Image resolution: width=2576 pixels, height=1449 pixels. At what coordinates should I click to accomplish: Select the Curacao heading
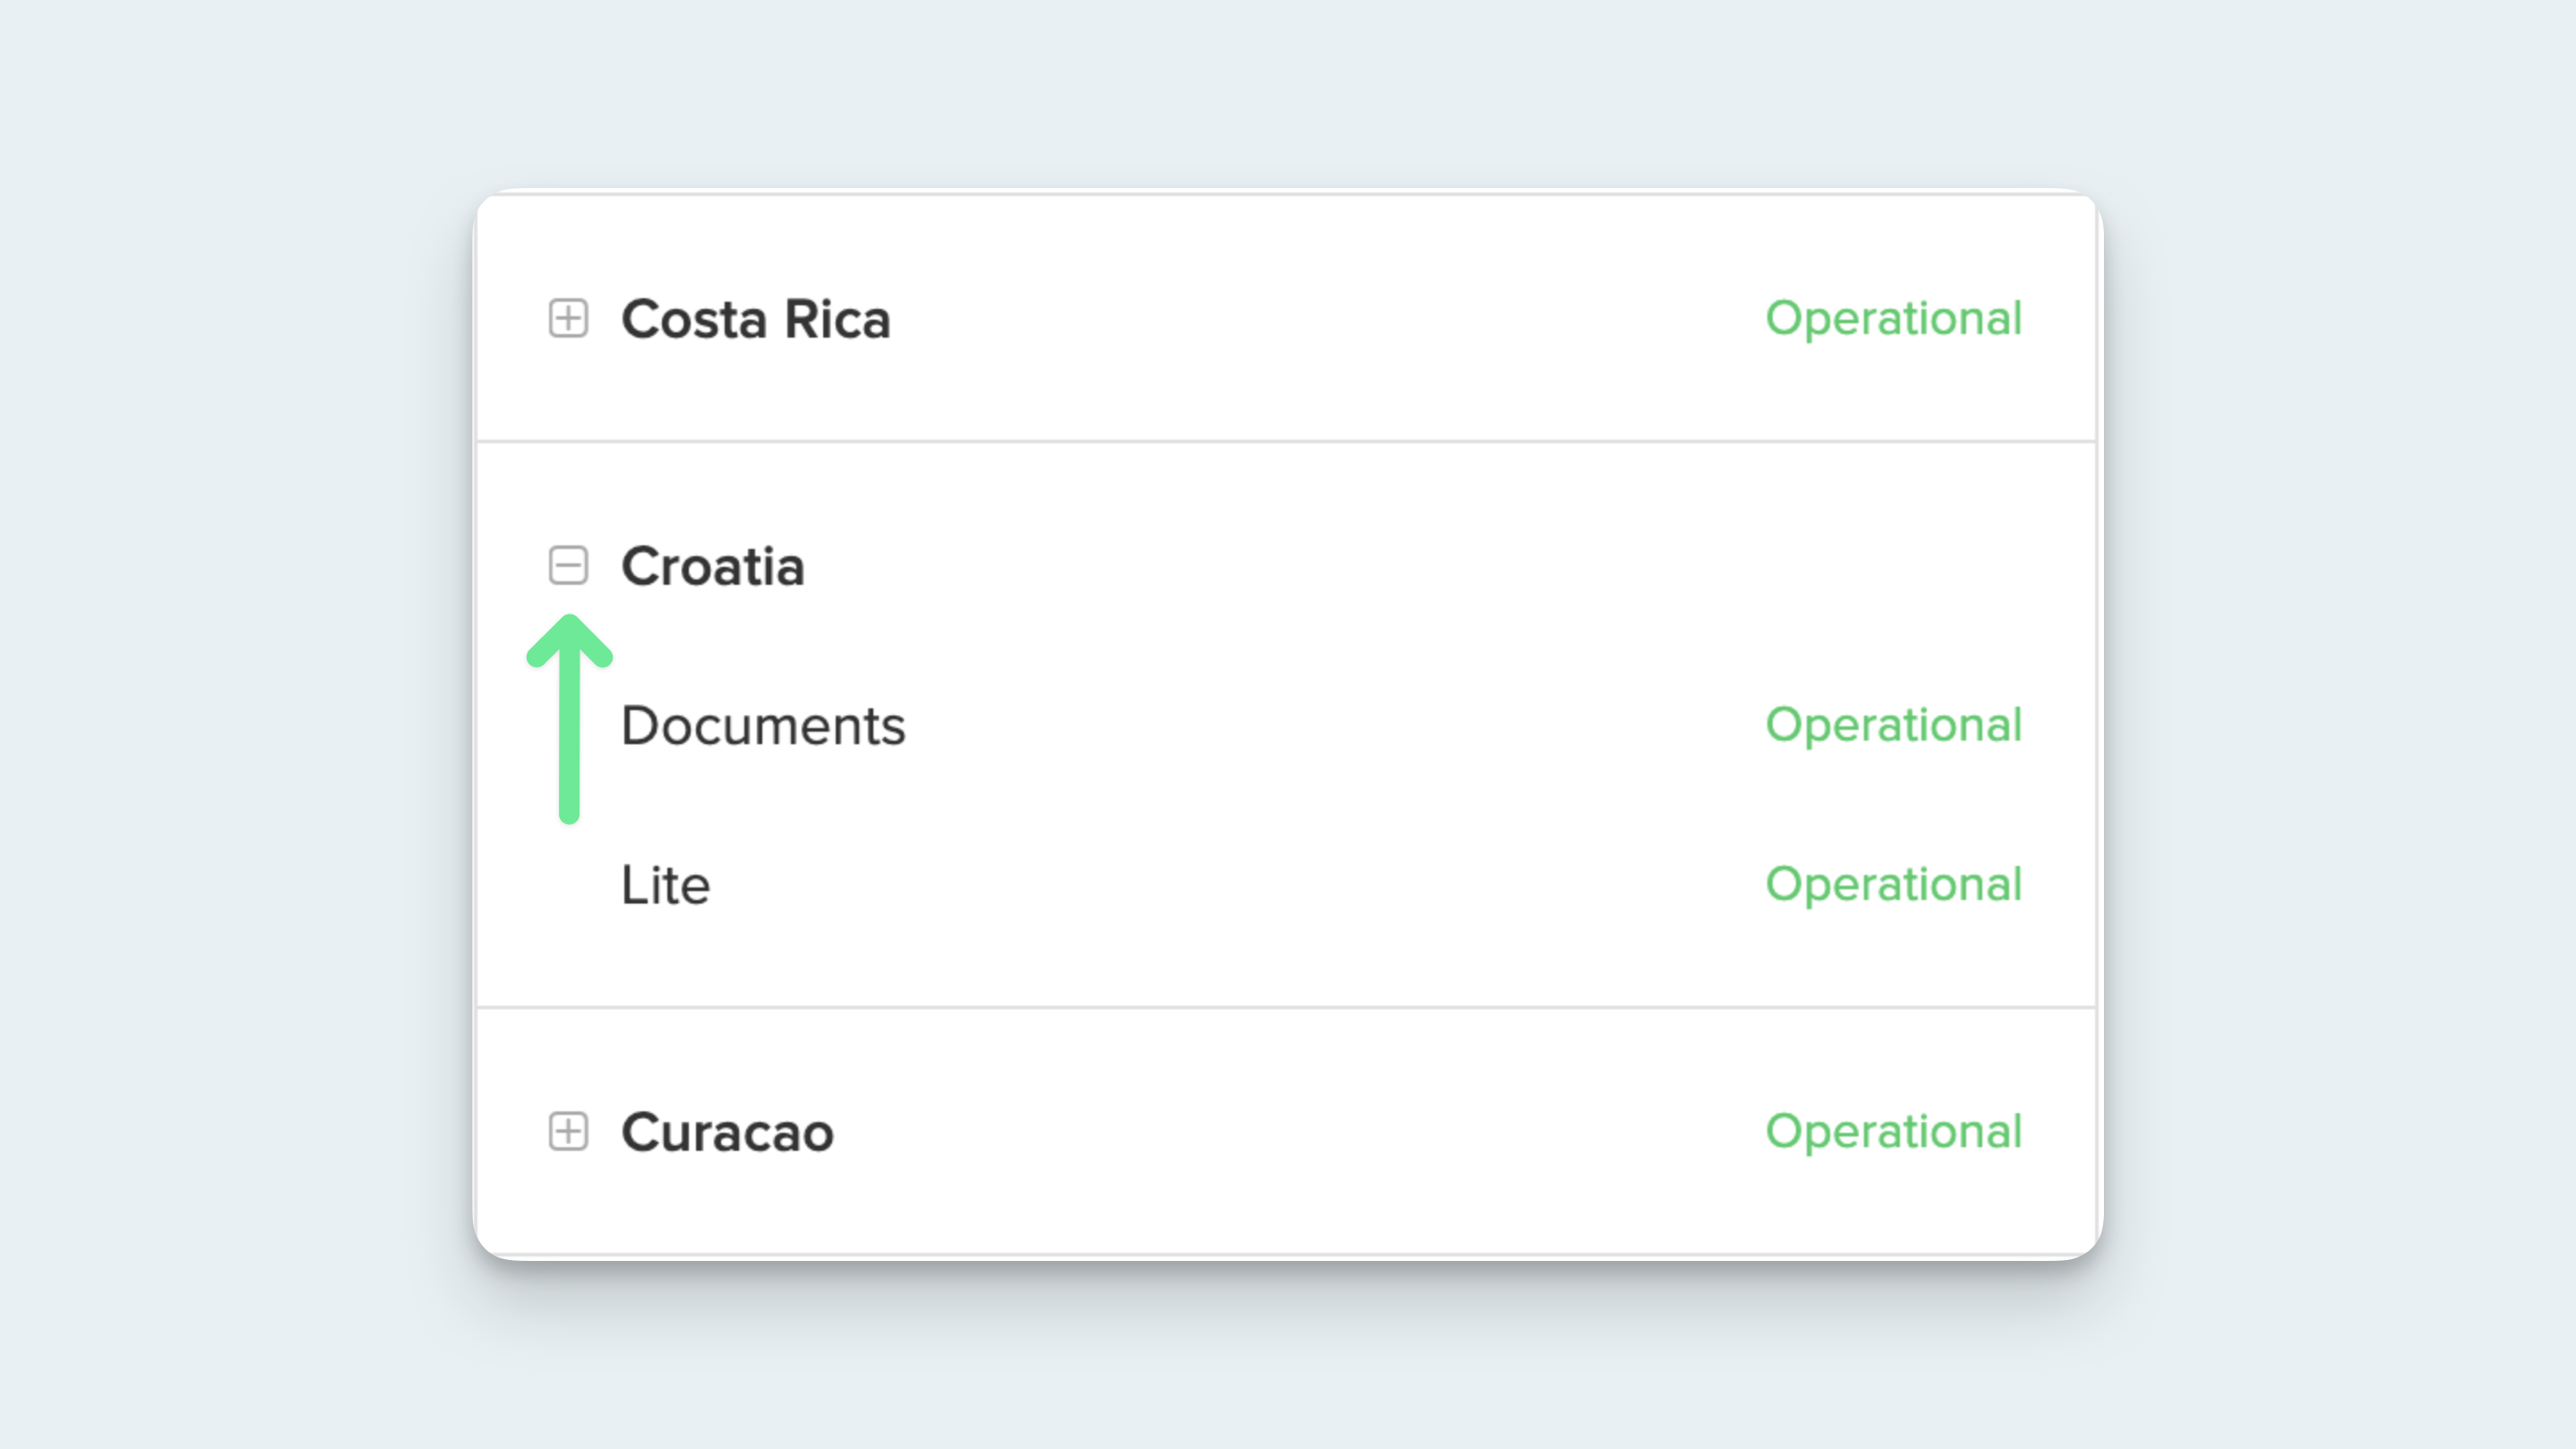(x=727, y=1133)
